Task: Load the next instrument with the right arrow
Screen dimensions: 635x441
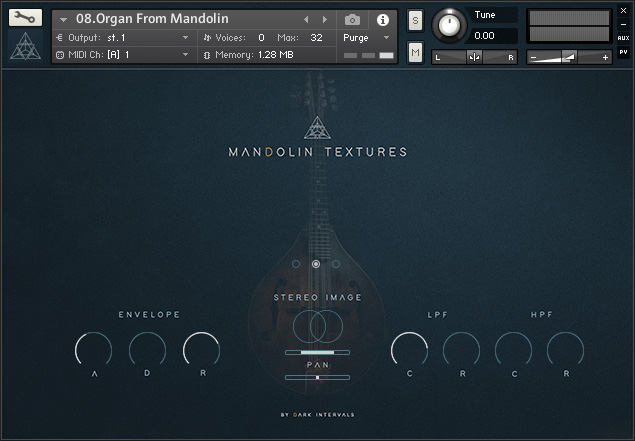Action: point(325,19)
